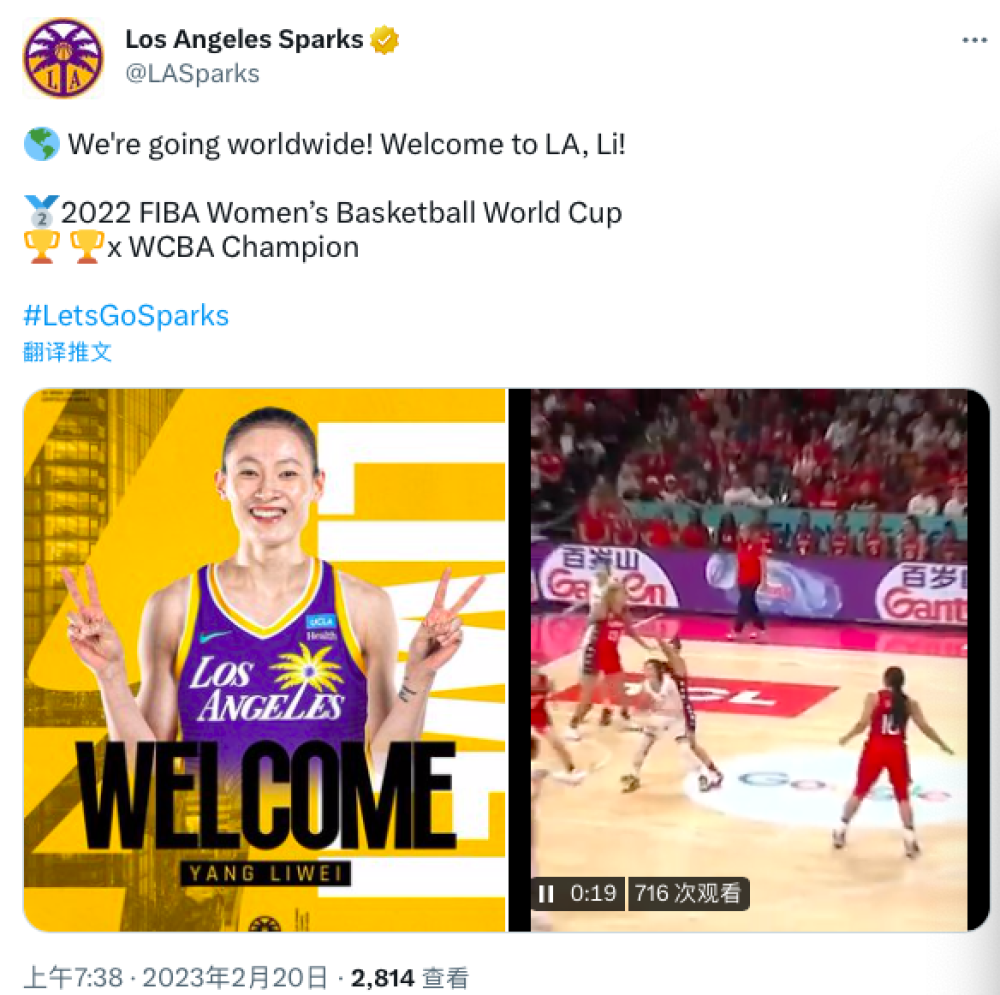Open the three-dot more options menu
This screenshot has height=995, width=1000.
pyautogui.click(x=974, y=40)
